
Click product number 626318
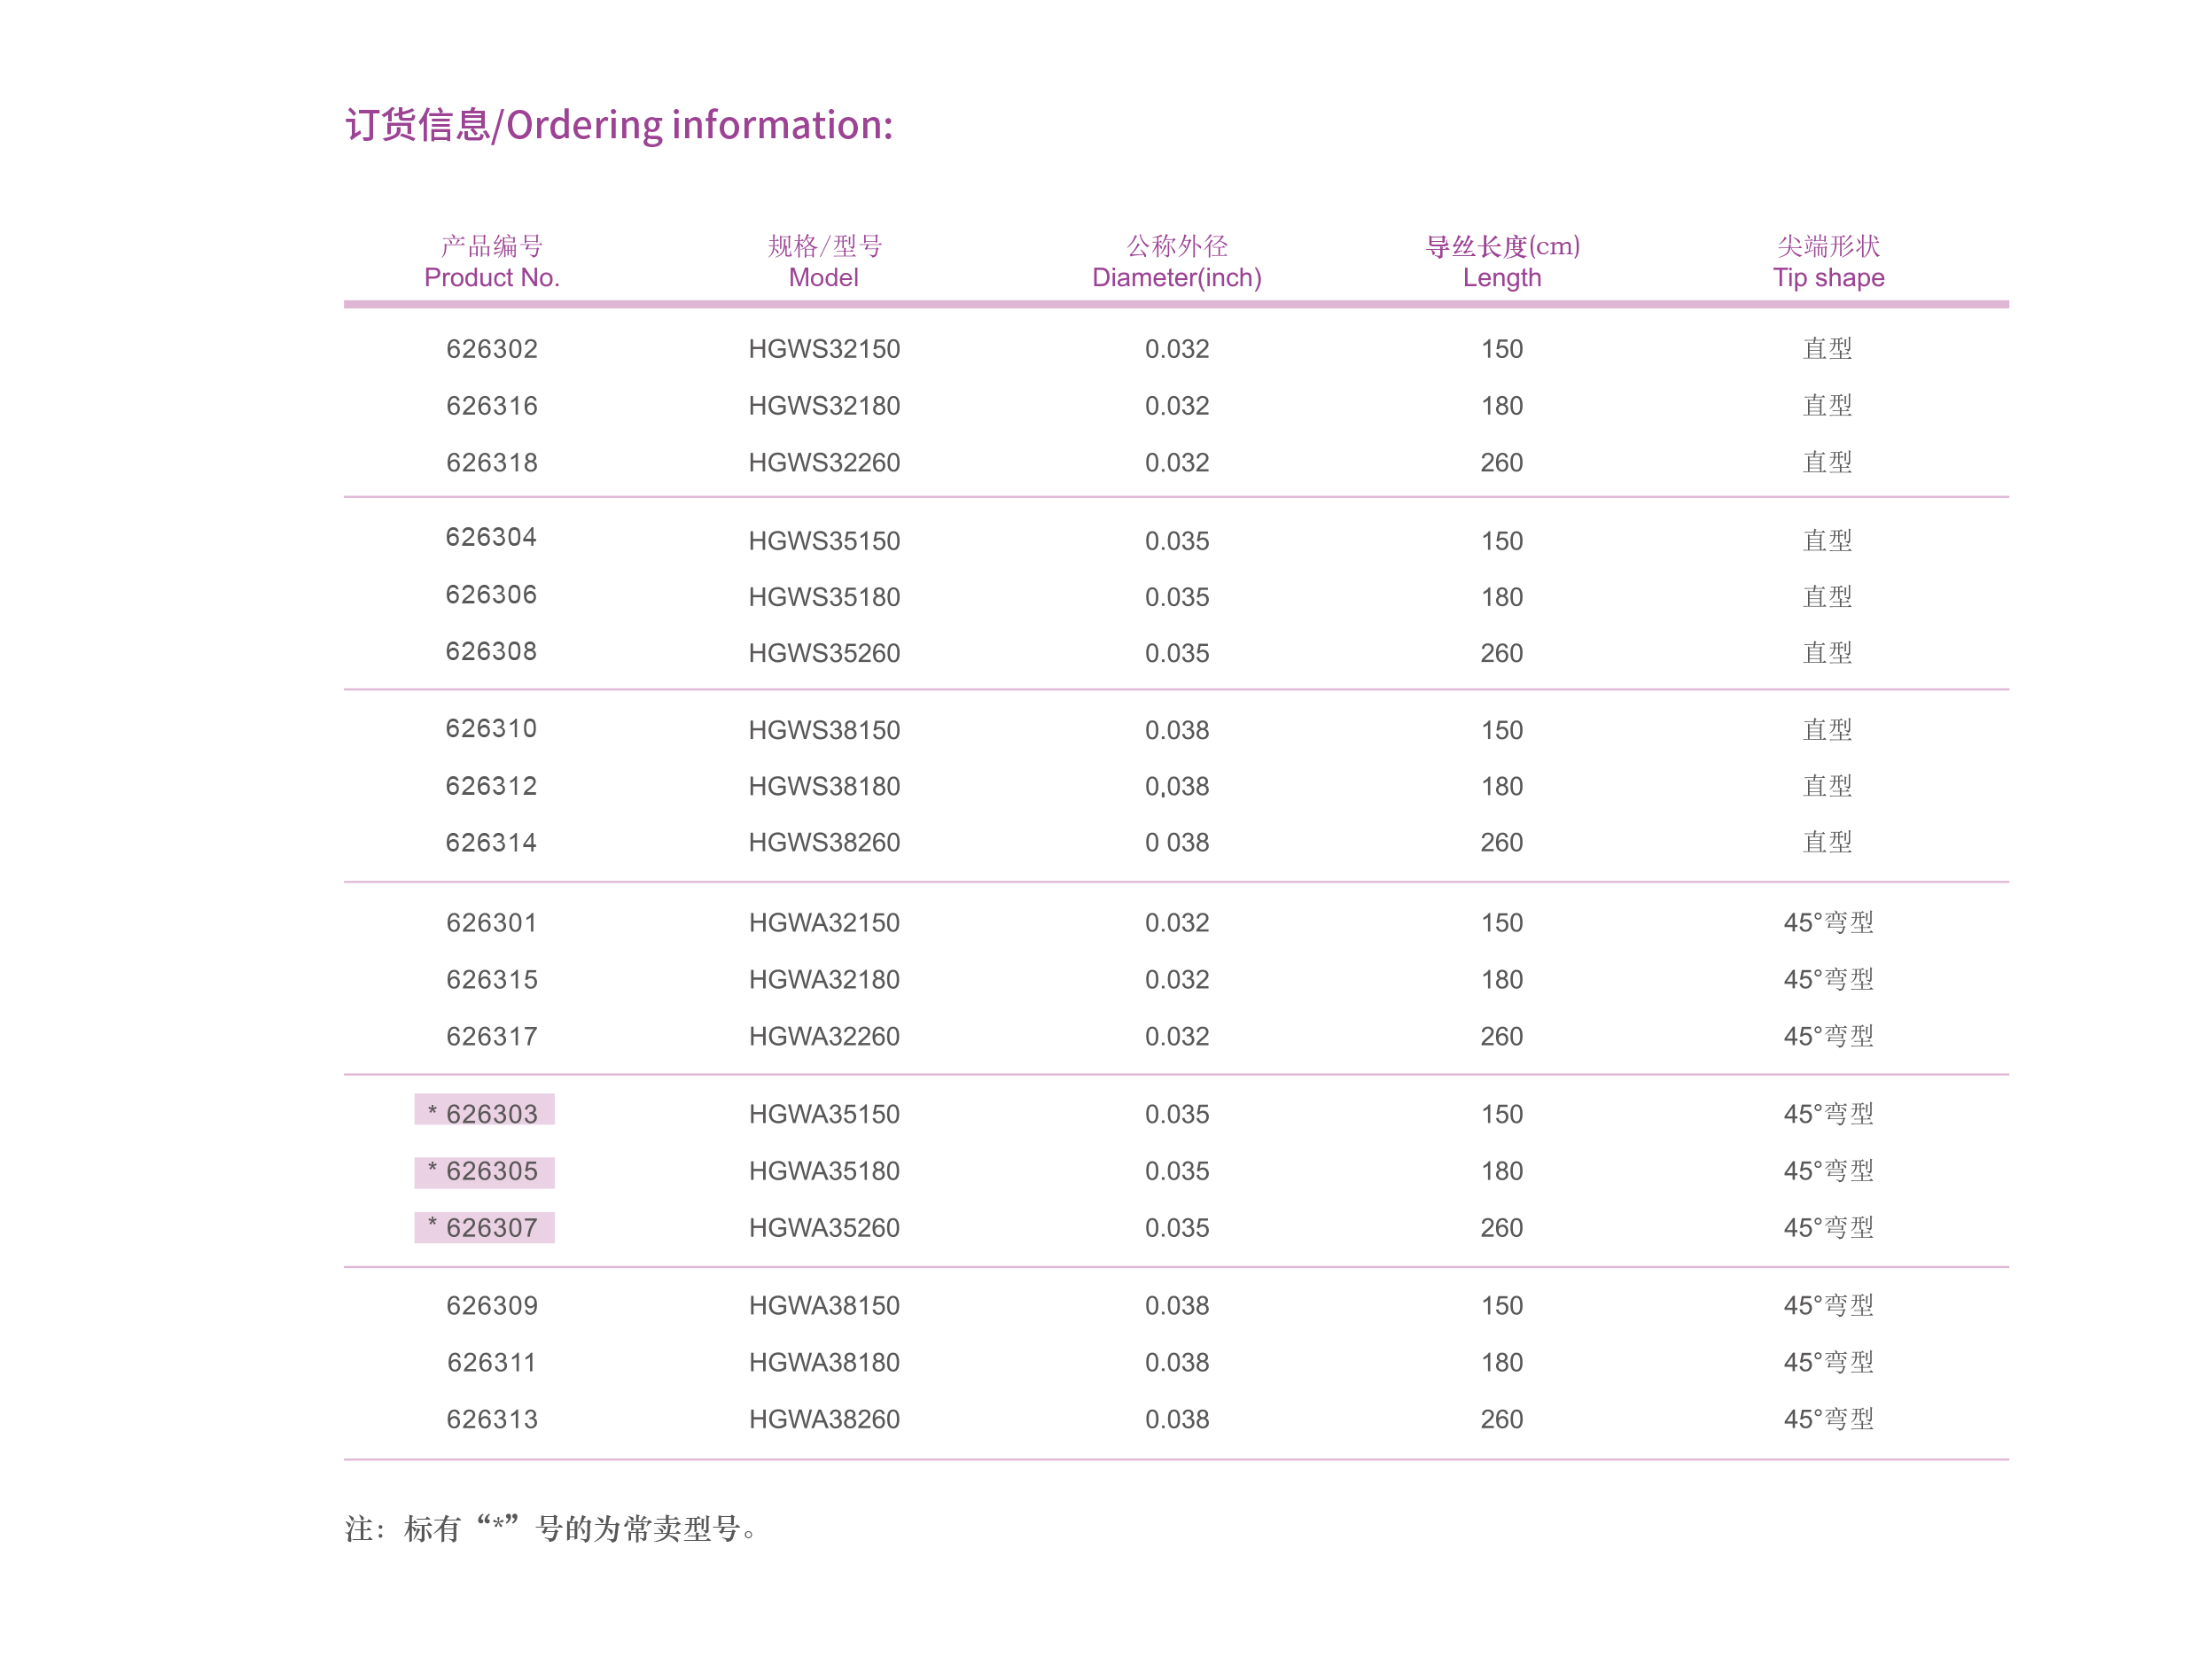(x=491, y=463)
